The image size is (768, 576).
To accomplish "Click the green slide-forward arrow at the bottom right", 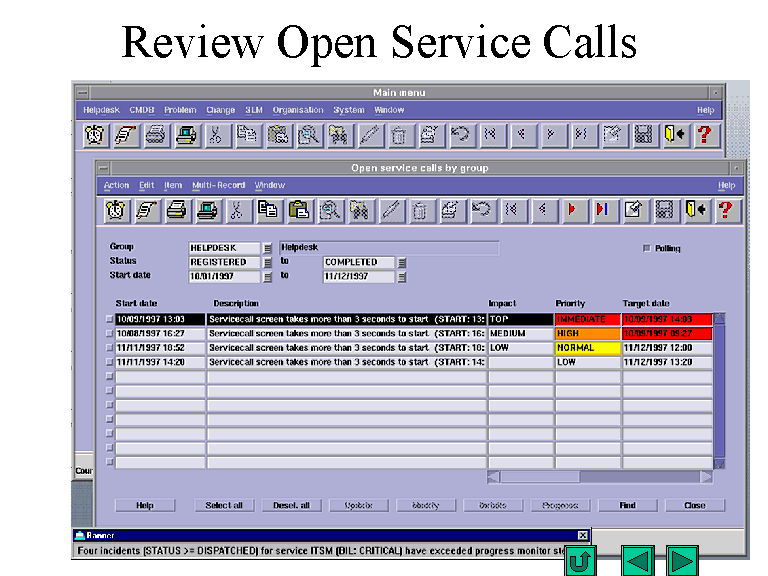I will 682,561.
